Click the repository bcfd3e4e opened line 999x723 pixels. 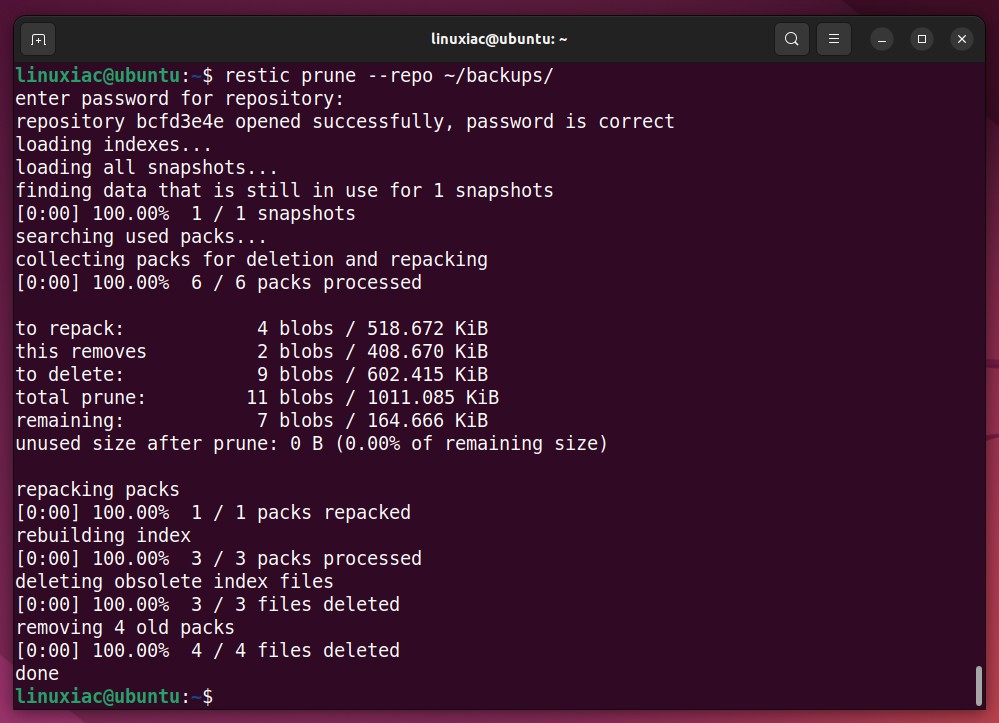point(345,122)
